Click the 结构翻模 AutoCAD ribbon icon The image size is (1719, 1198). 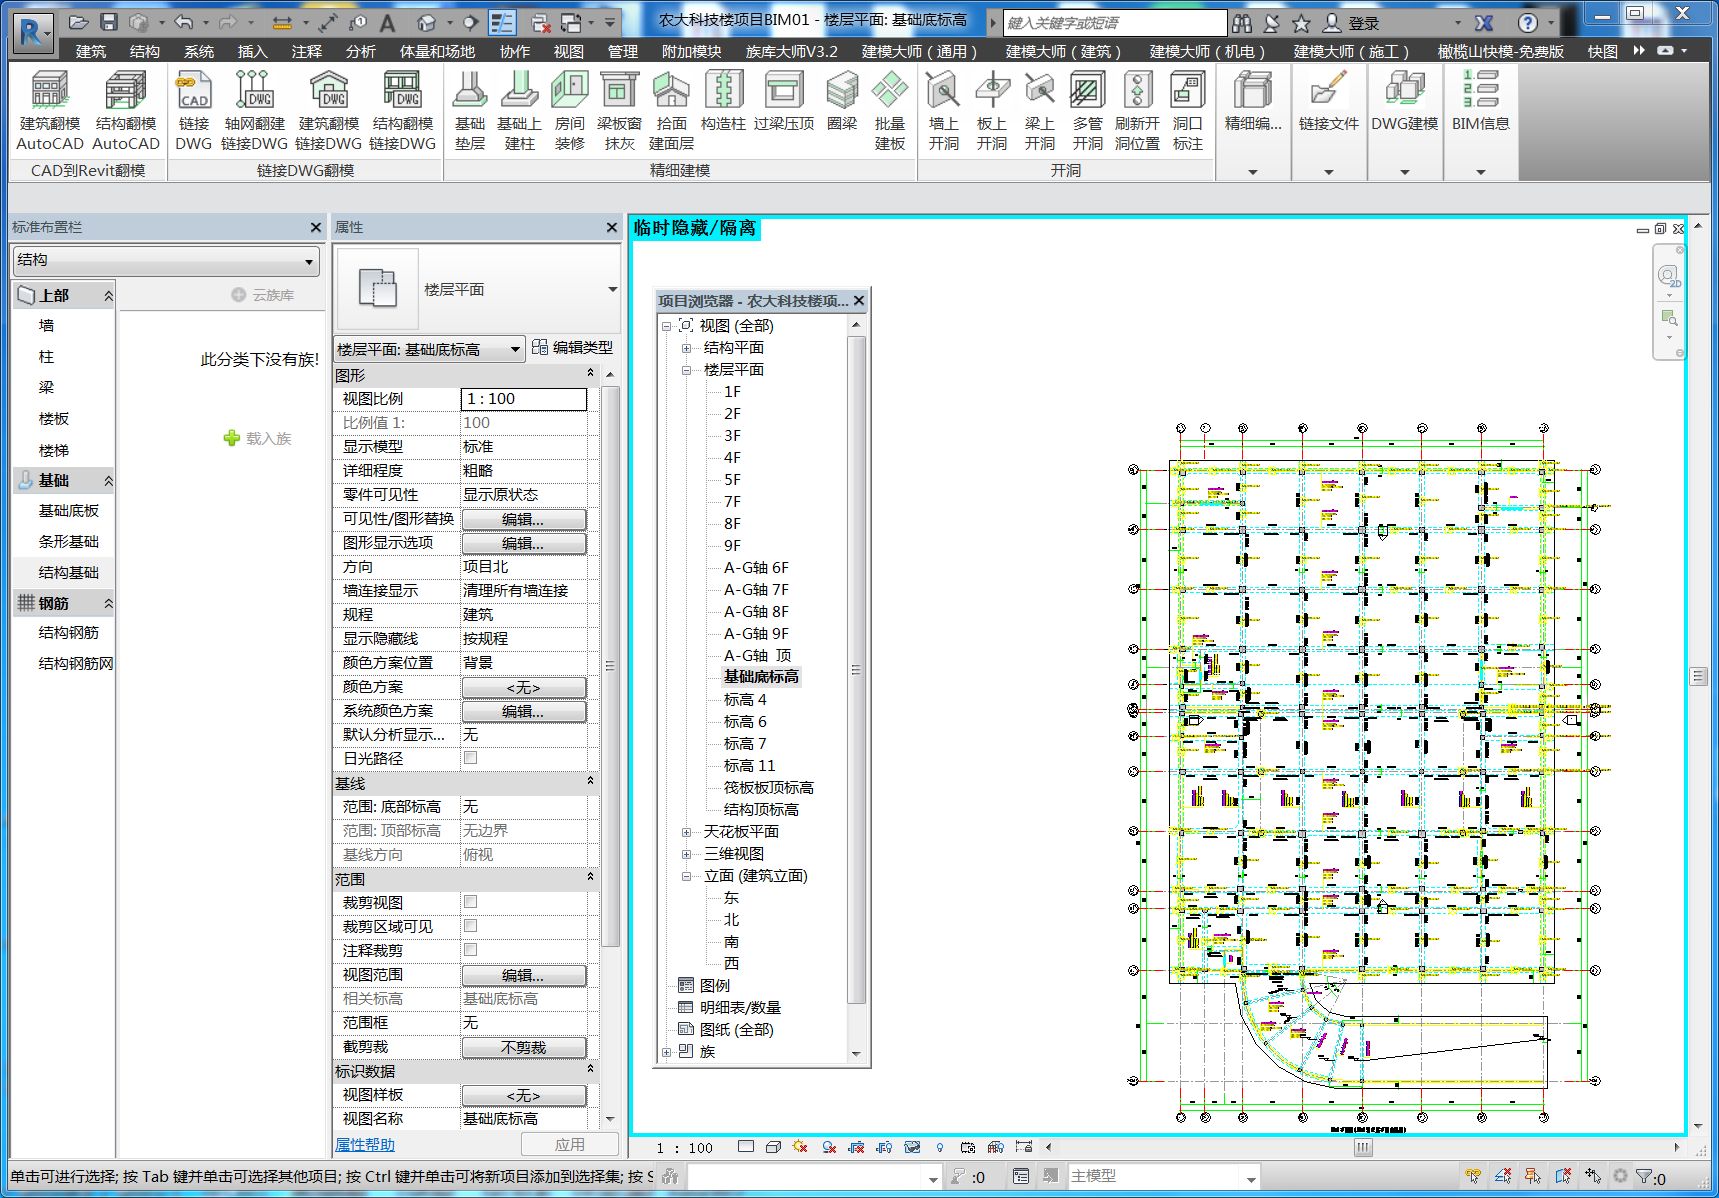(x=126, y=91)
